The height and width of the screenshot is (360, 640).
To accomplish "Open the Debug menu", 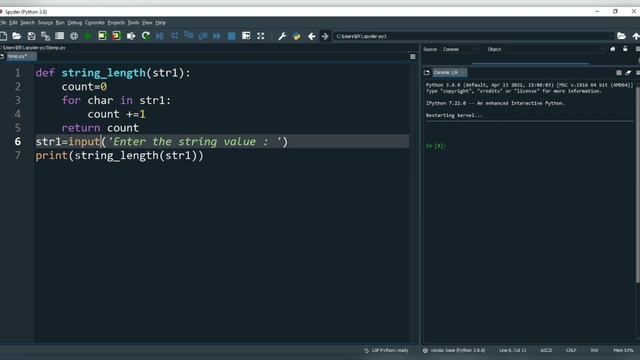I will point(75,22).
